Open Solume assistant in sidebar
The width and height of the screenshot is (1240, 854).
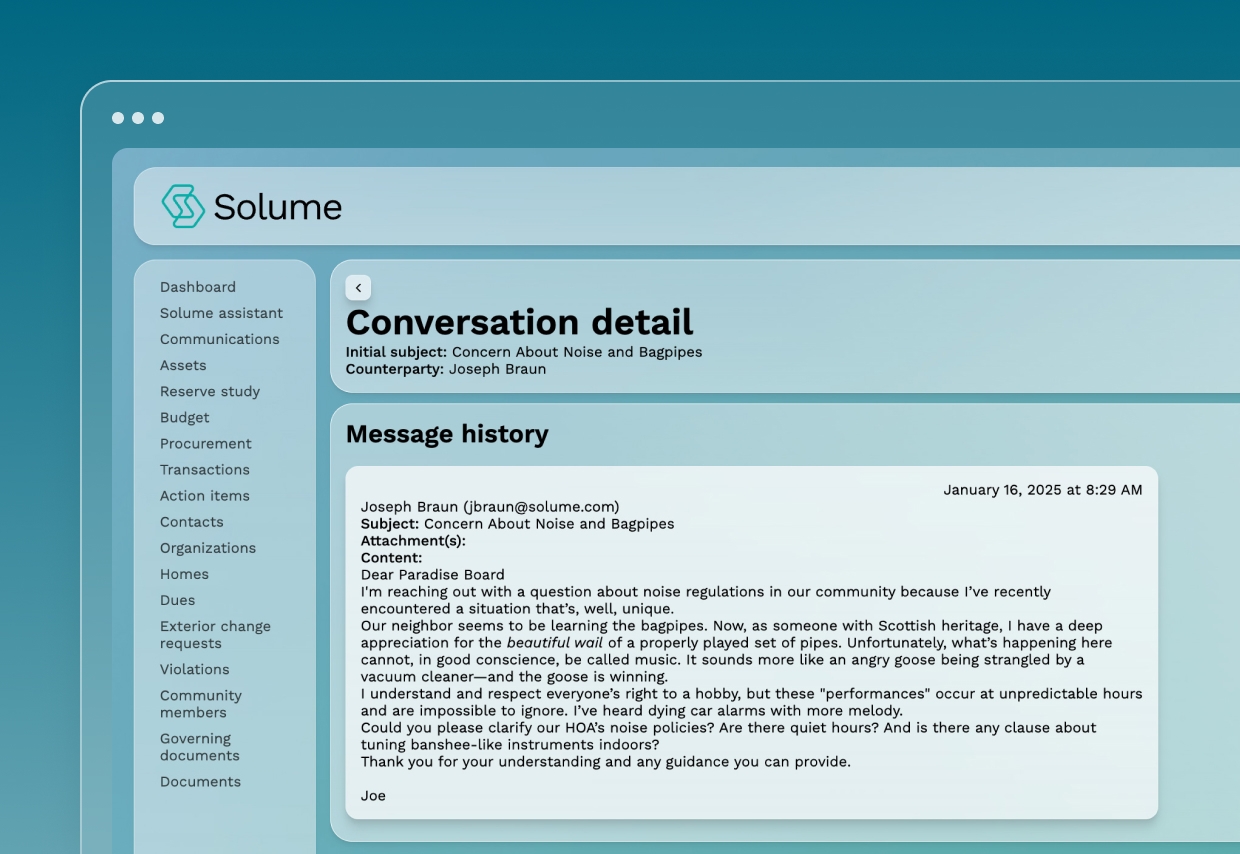click(221, 313)
